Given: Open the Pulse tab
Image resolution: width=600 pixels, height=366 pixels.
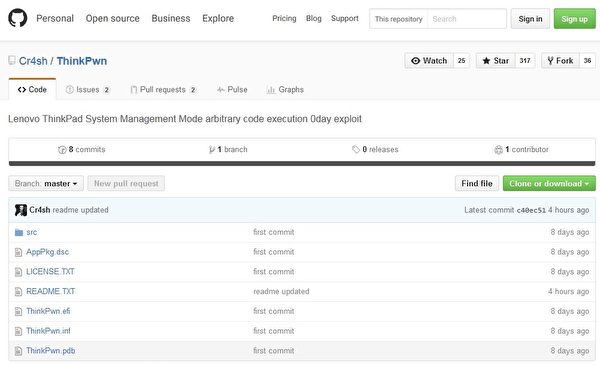Looking at the screenshot, I should (x=232, y=90).
